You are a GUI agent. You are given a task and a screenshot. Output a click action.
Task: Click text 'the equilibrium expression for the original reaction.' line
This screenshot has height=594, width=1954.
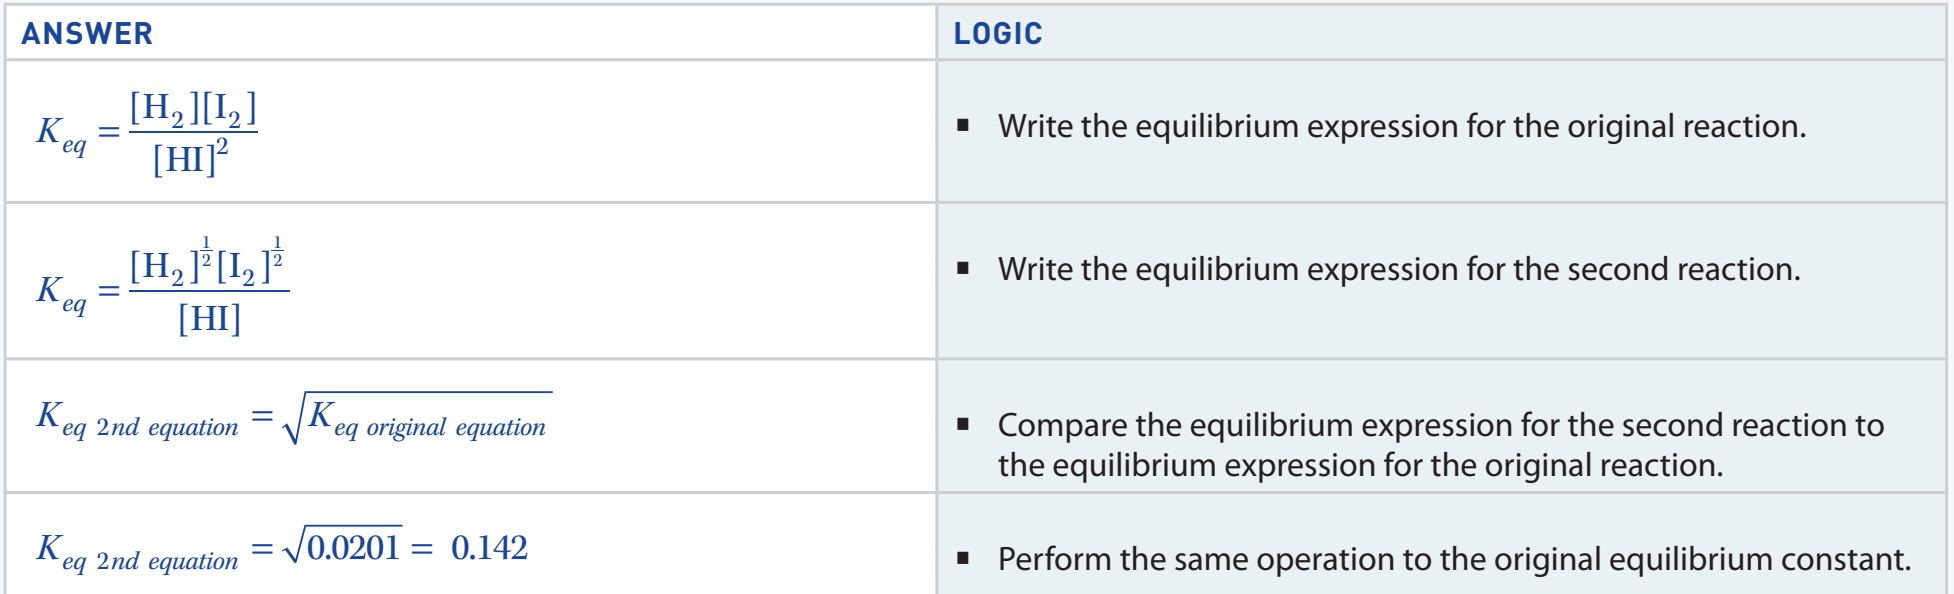pyautogui.click(x=1361, y=465)
